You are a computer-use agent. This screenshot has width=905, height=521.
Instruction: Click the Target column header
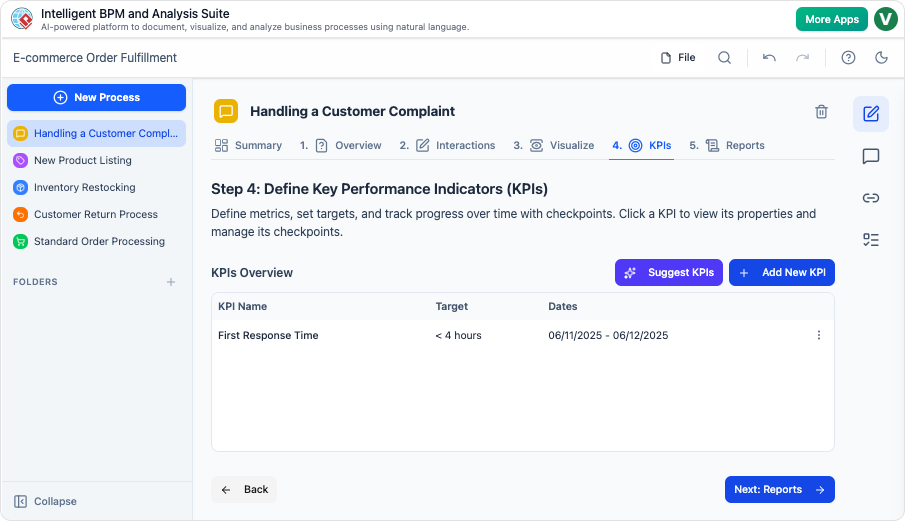coord(451,306)
